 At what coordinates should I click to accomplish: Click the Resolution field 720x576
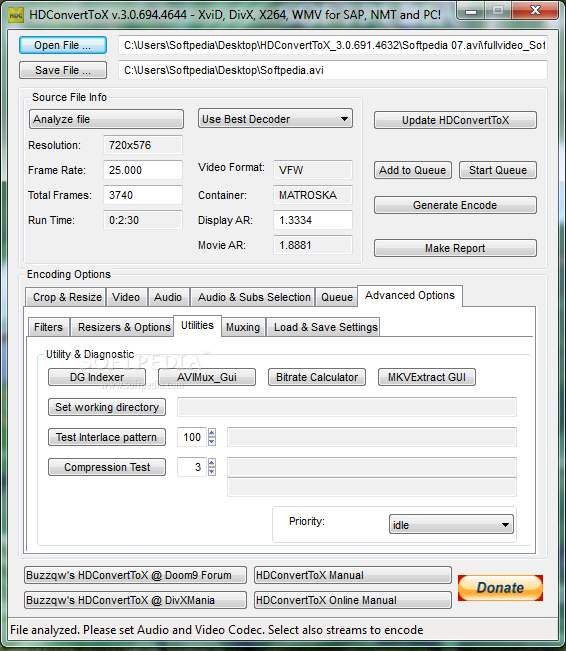pos(143,145)
